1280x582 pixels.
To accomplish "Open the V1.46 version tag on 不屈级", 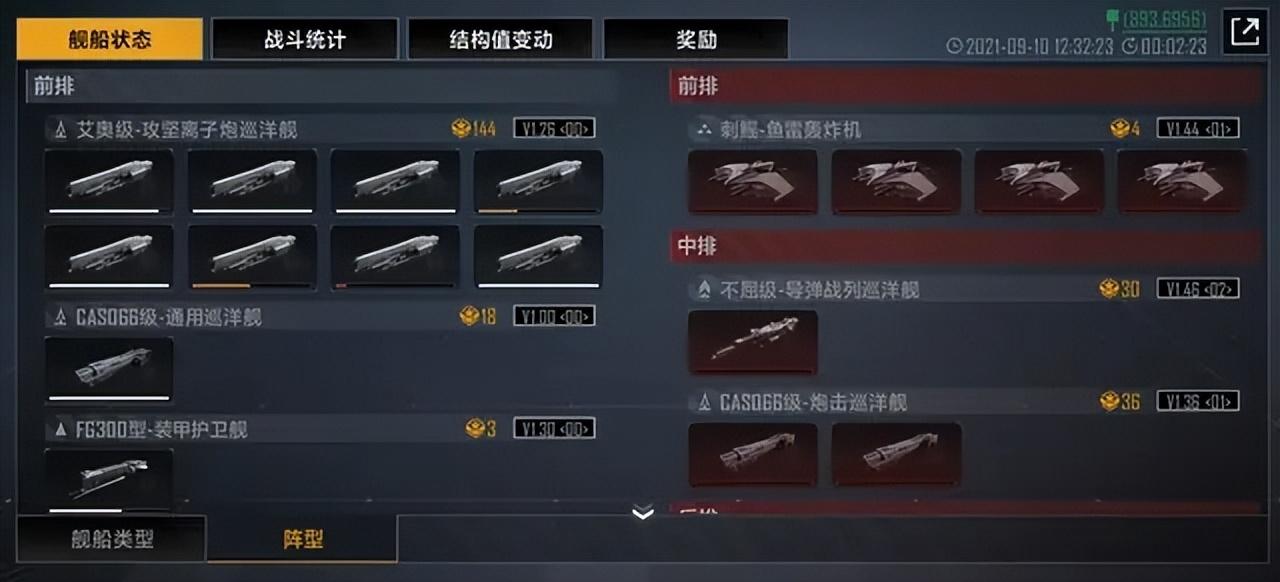I will coord(1198,288).
